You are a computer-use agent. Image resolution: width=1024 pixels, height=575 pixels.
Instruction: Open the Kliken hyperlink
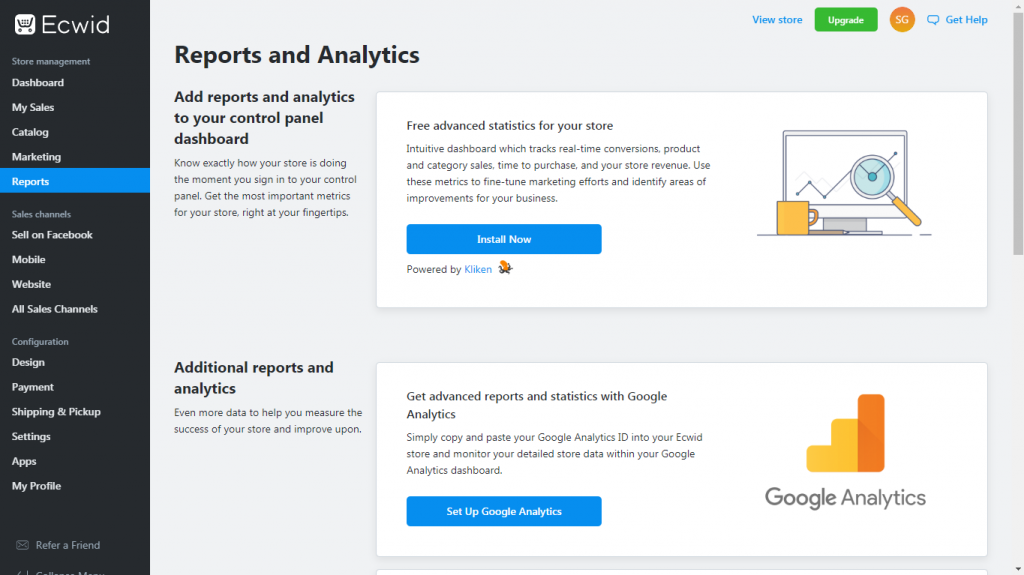tap(478, 270)
